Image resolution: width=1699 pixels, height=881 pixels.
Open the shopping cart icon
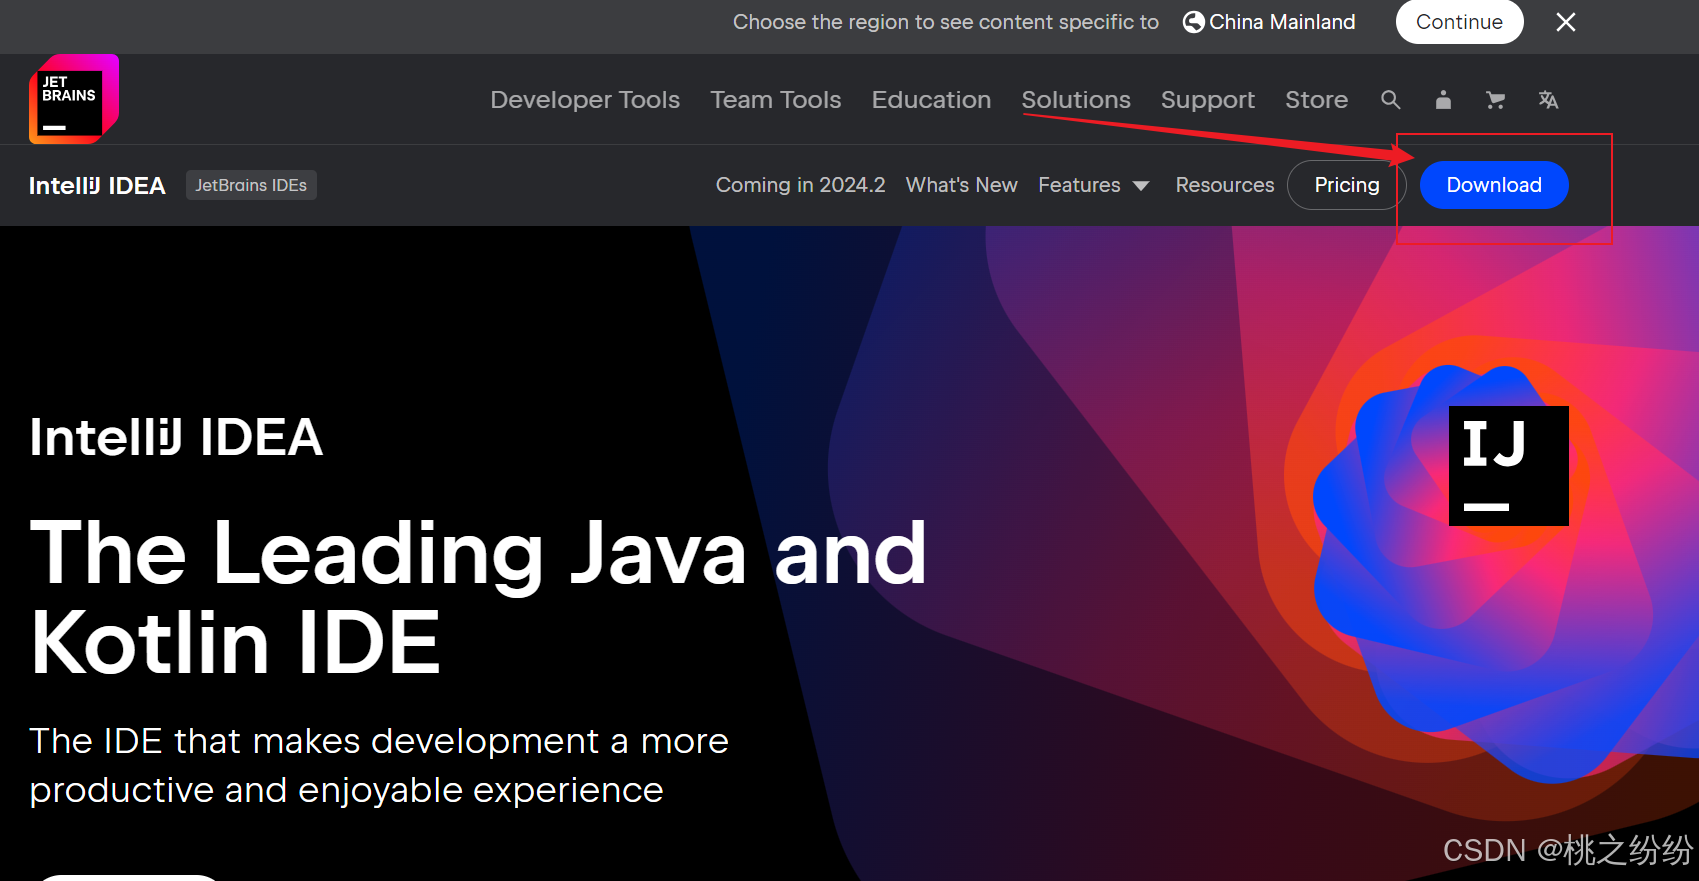tap(1496, 100)
